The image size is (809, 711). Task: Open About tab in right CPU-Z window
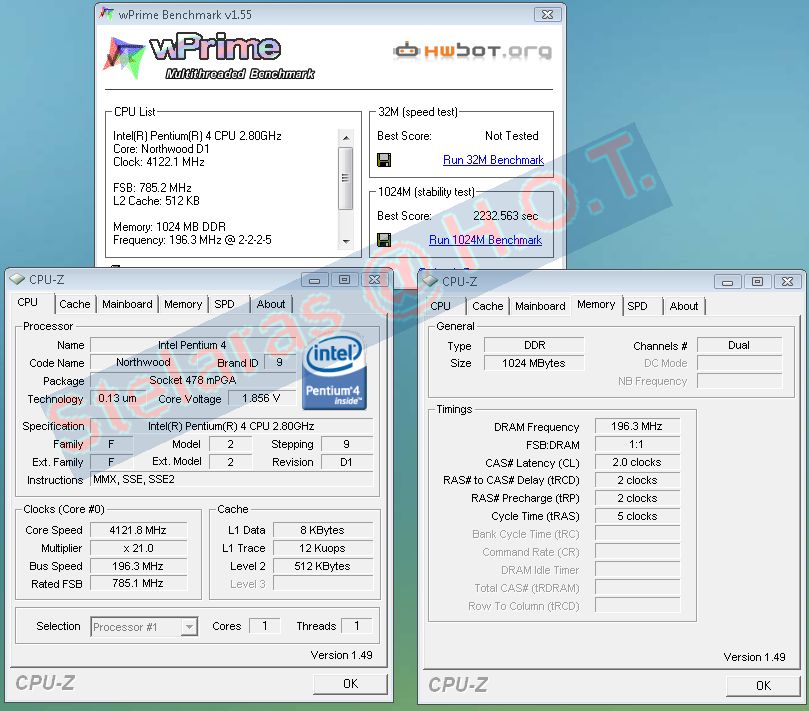[684, 306]
